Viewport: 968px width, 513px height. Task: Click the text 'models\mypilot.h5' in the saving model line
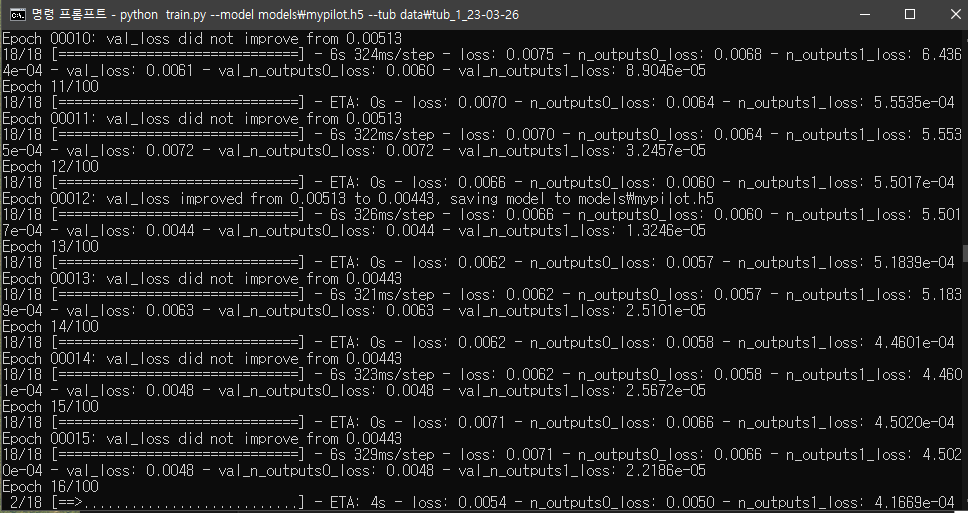click(x=646, y=199)
